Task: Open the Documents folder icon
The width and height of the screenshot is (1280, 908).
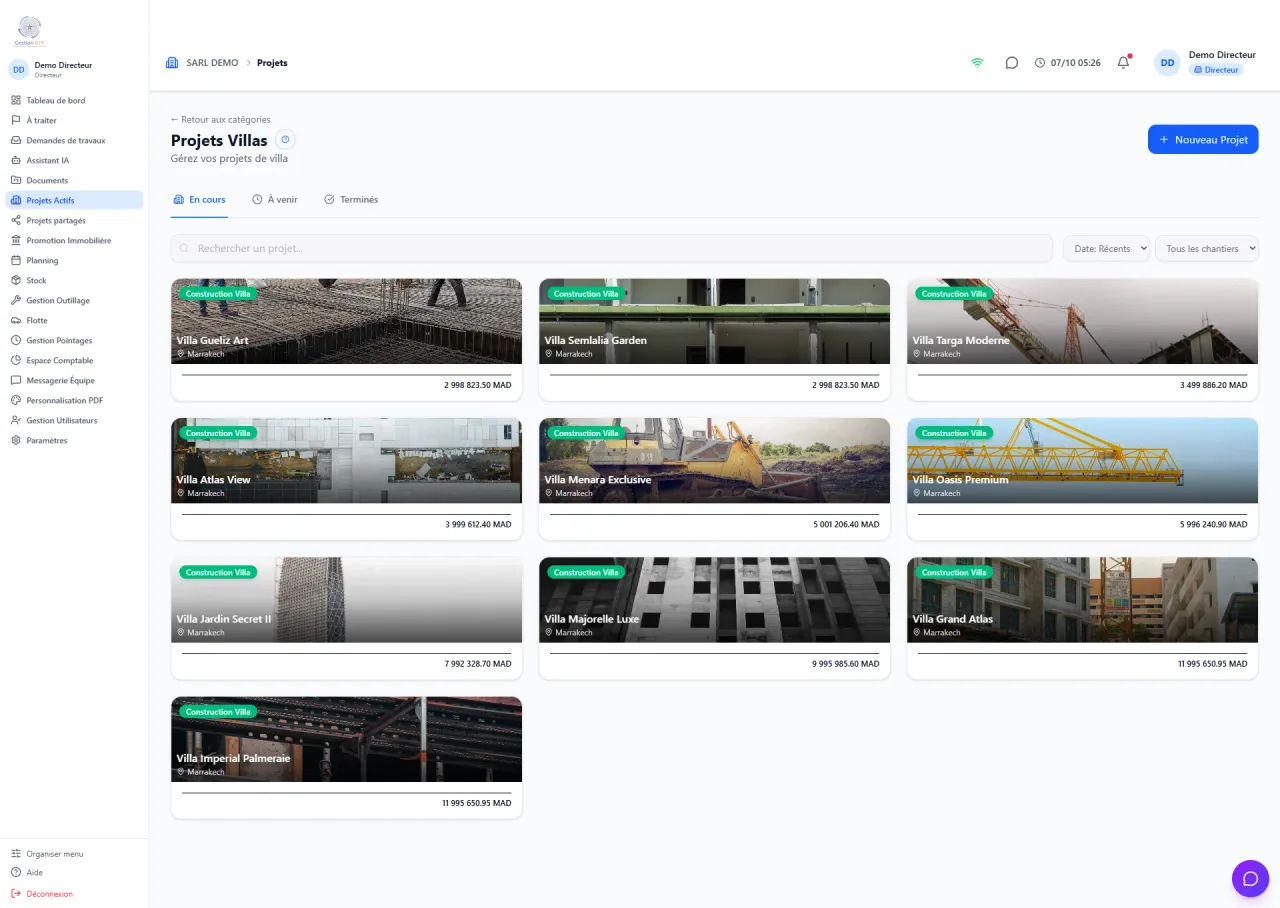Action: pyautogui.click(x=16, y=180)
